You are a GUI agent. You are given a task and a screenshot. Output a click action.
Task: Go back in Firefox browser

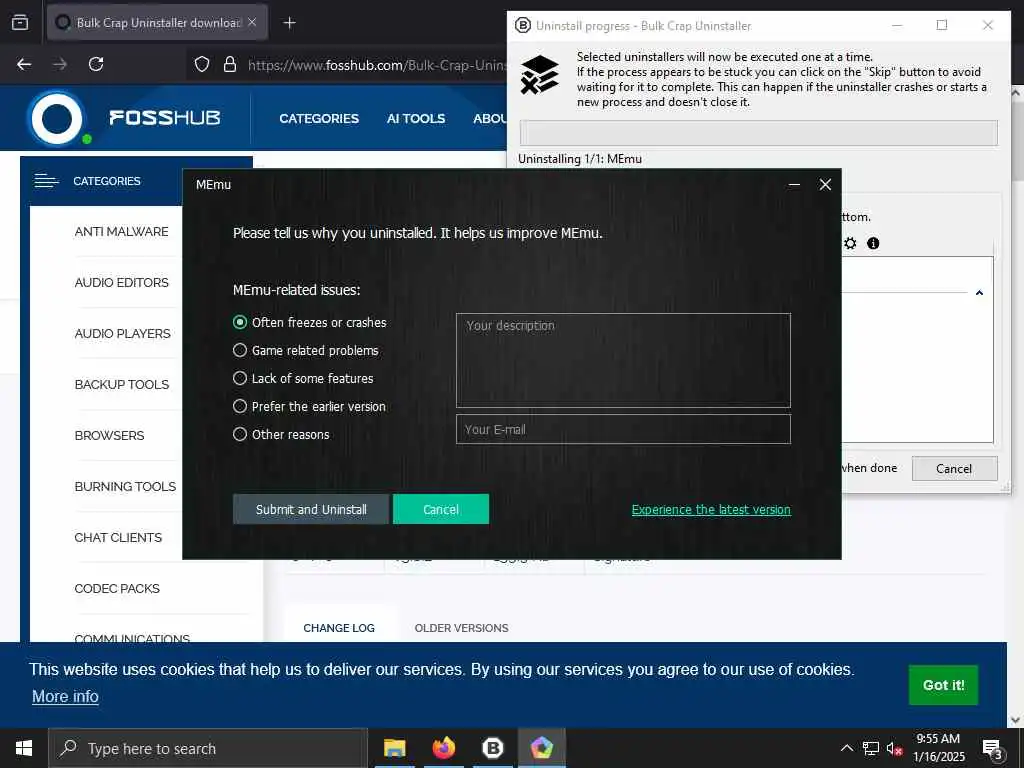[24, 64]
